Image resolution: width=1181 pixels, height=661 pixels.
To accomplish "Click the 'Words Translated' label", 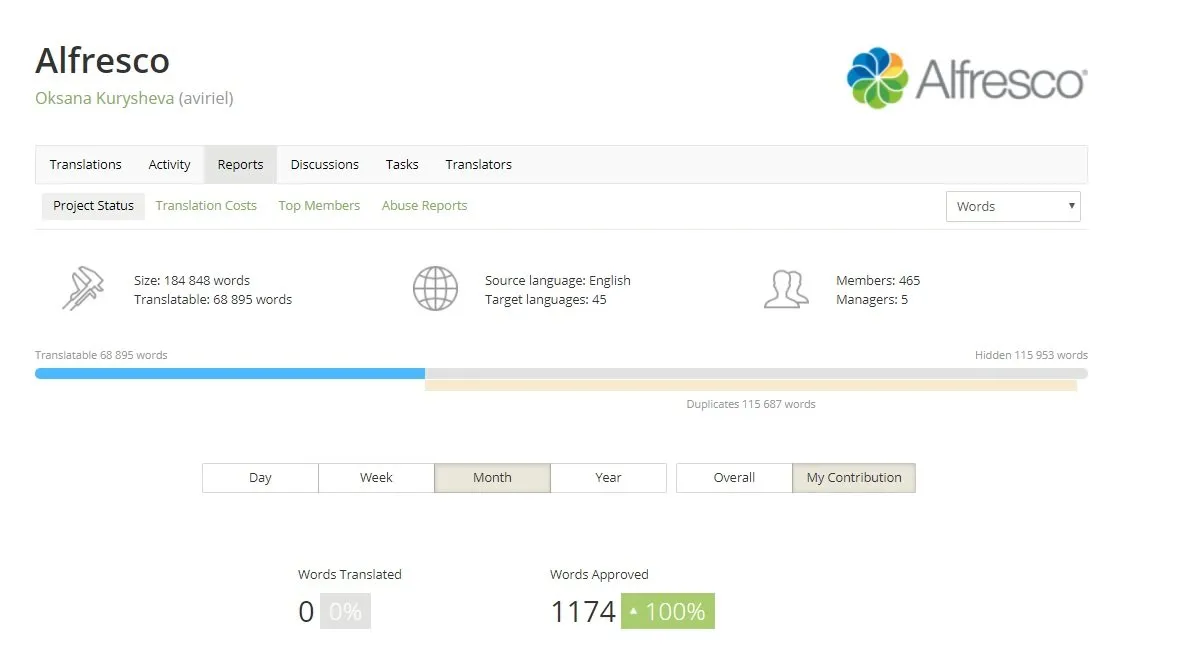I will (x=349, y=574).
